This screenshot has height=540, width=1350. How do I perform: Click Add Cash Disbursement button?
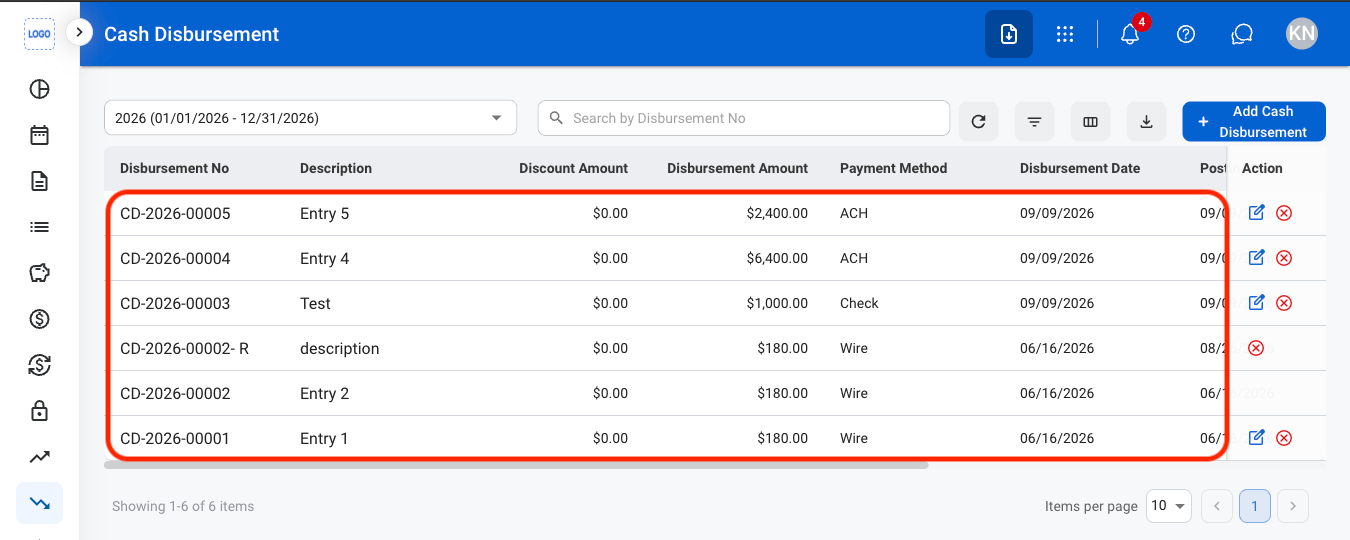coord(1254,122)
